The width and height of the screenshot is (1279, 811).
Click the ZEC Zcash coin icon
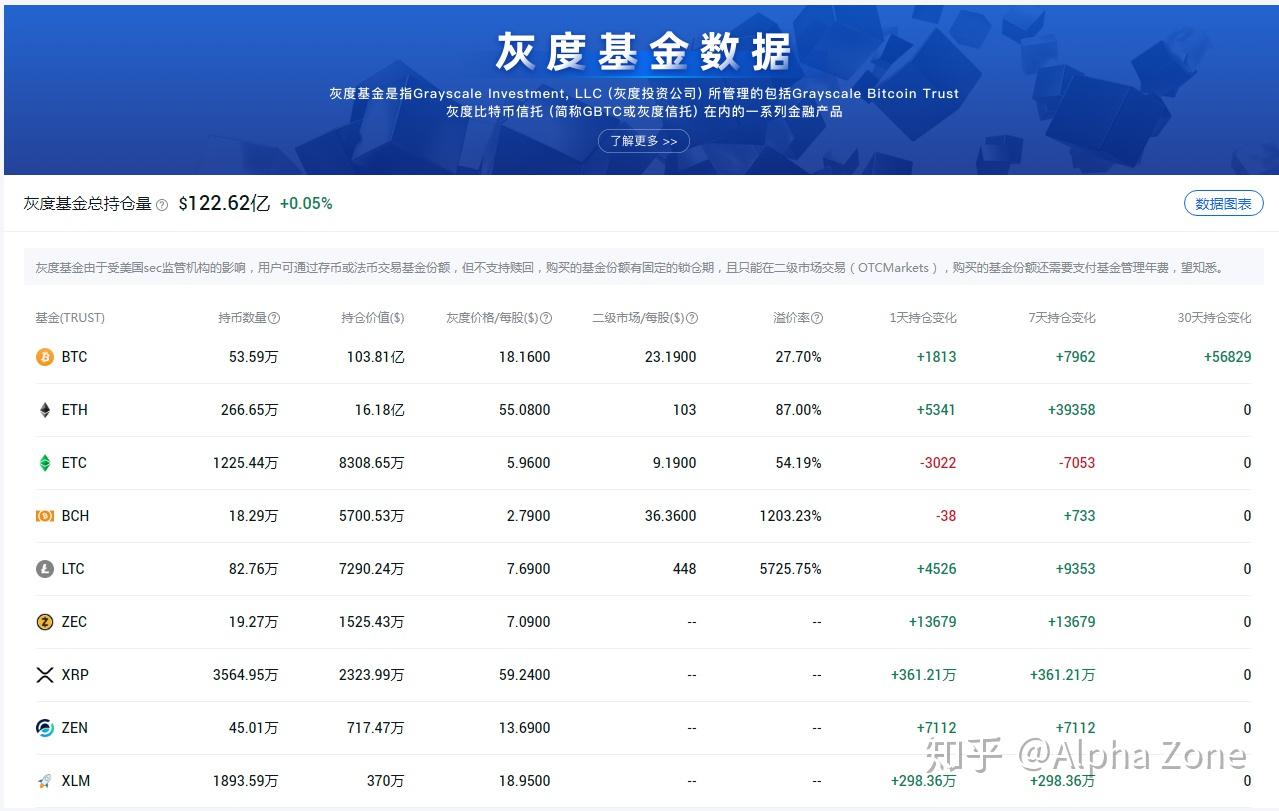44,621
